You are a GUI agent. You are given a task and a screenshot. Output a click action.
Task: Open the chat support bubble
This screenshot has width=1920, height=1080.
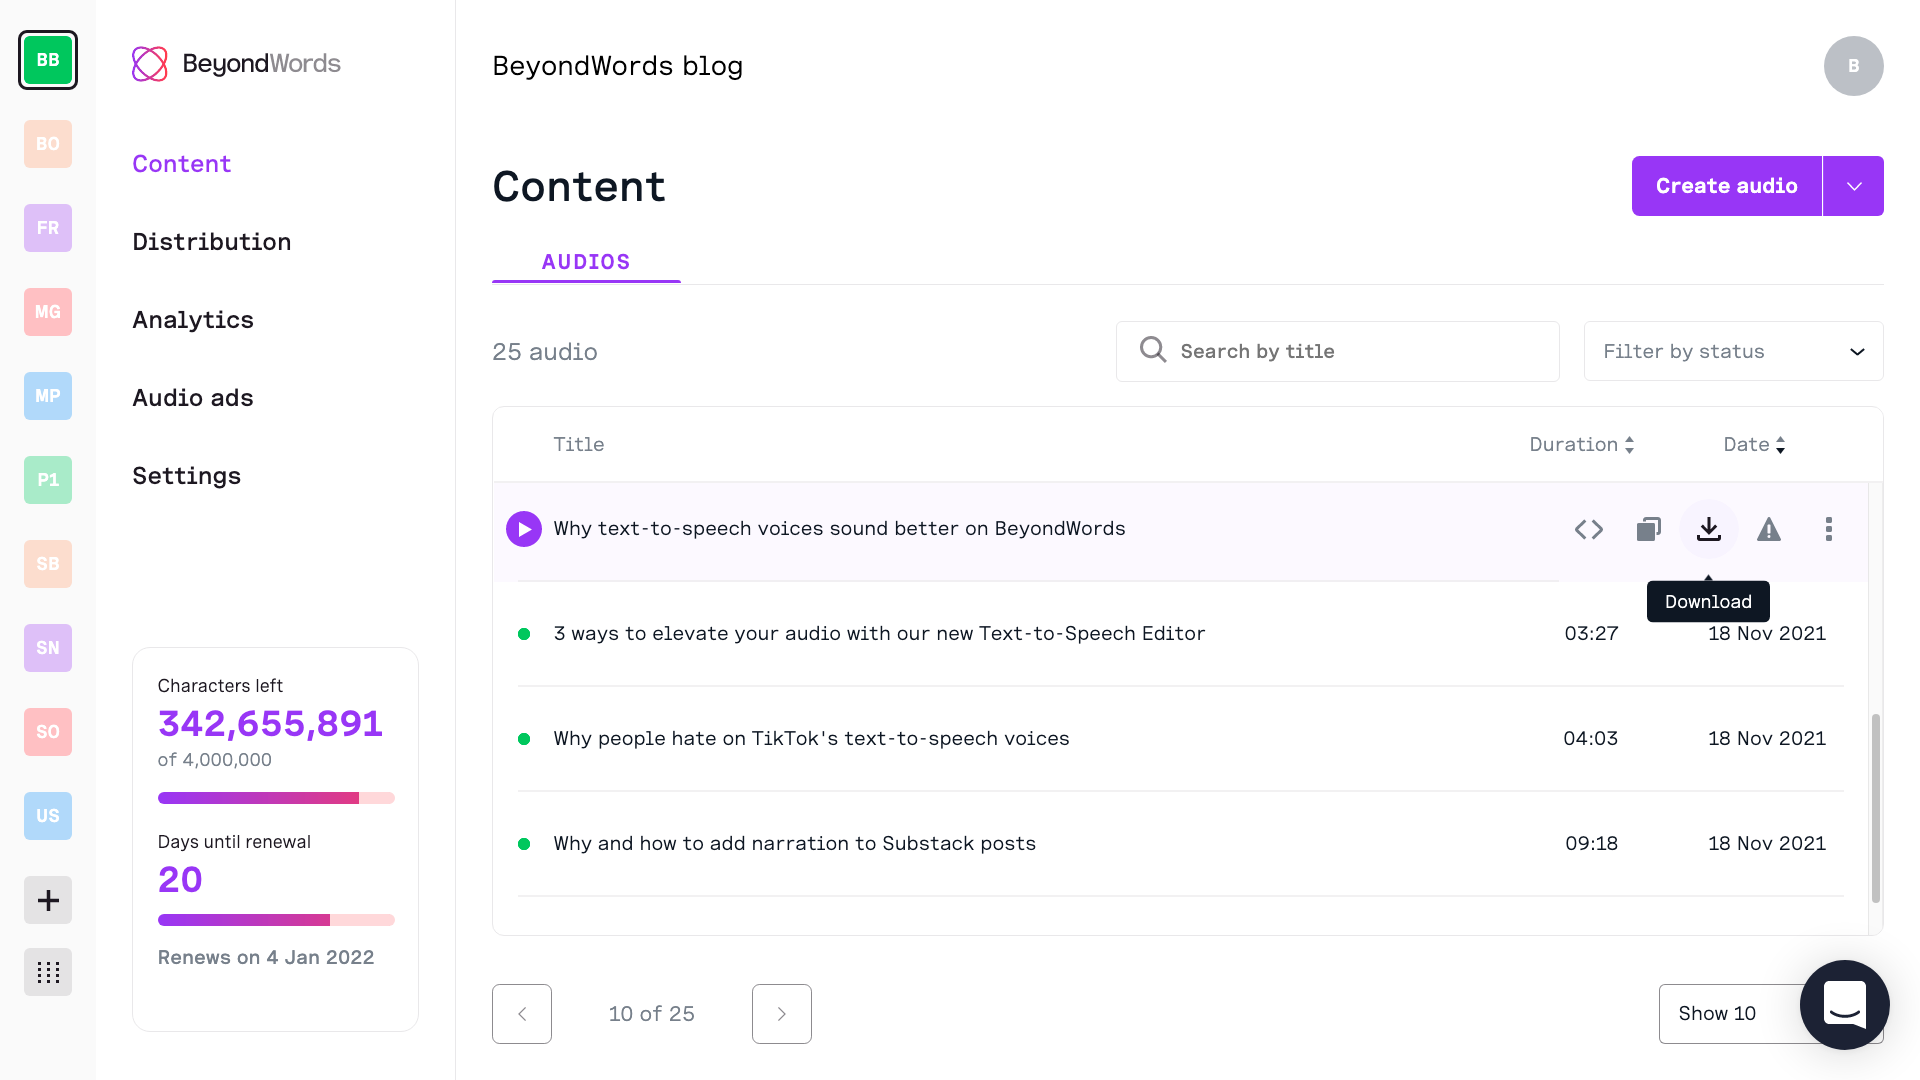click(x=1844, y=1004)
